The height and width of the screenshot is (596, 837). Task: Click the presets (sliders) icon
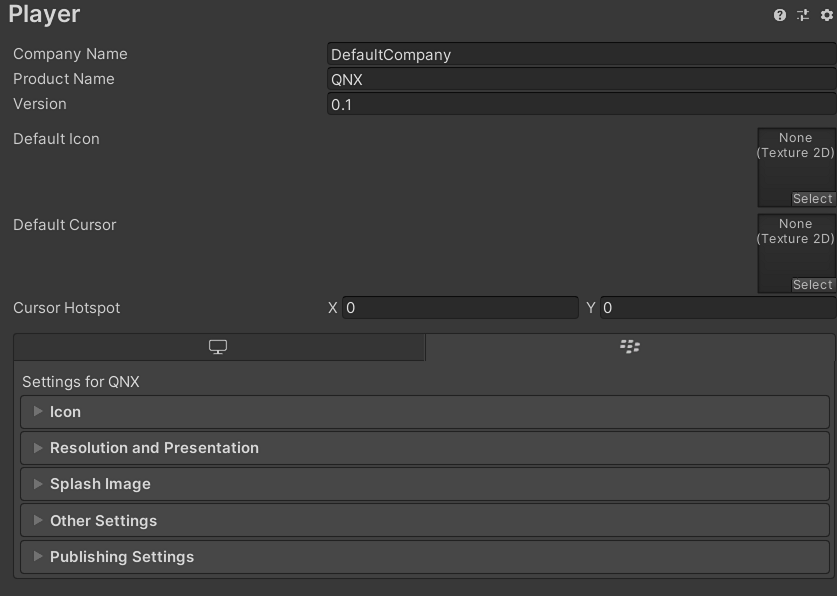tap(804, 16)
